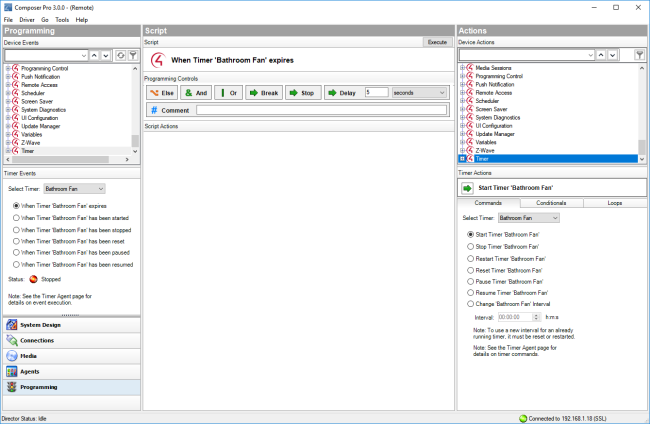The image size is (650, 424).
Task: Click the Push Notification icon in Device Events
Action: coord(16,76)
